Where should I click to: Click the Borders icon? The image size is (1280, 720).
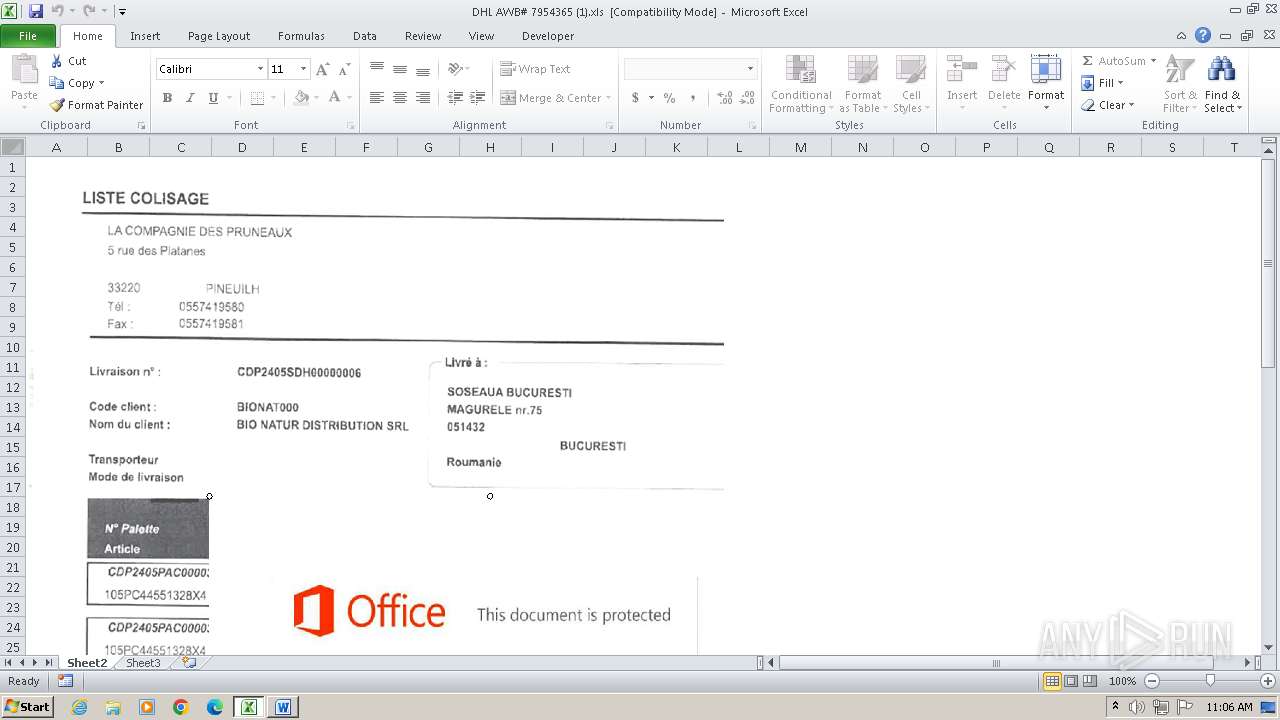point(257,98)
